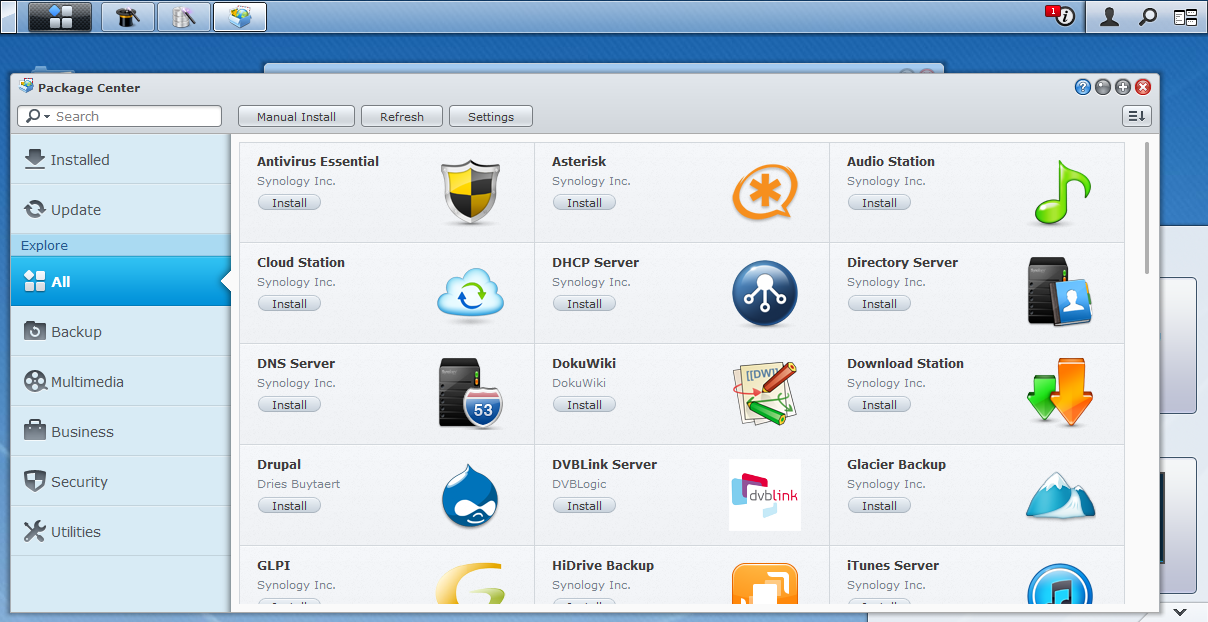The image size is (1208, 622).
Task: Browse the Multimedia category
Action: pos(121,381)
